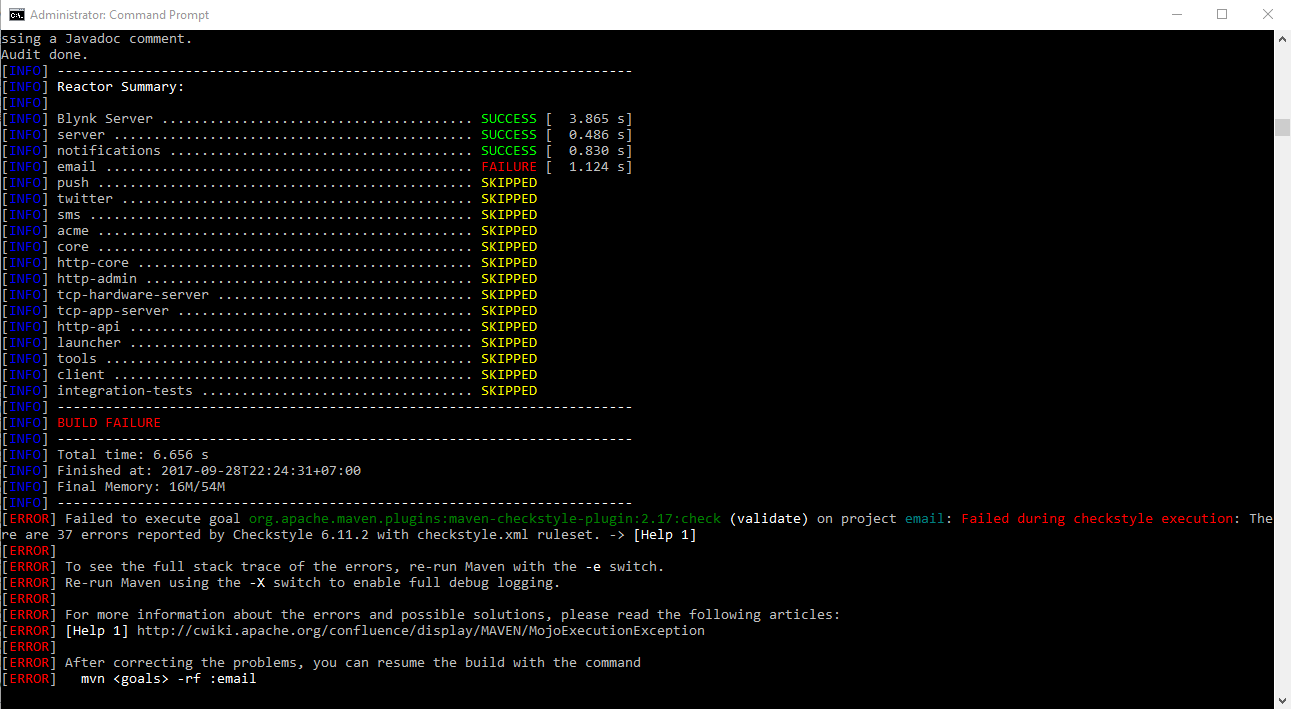The height and width of the screenshot is (709, 1291).
Task: Click the red FAILURE status for email
Action: click(509, 167)
